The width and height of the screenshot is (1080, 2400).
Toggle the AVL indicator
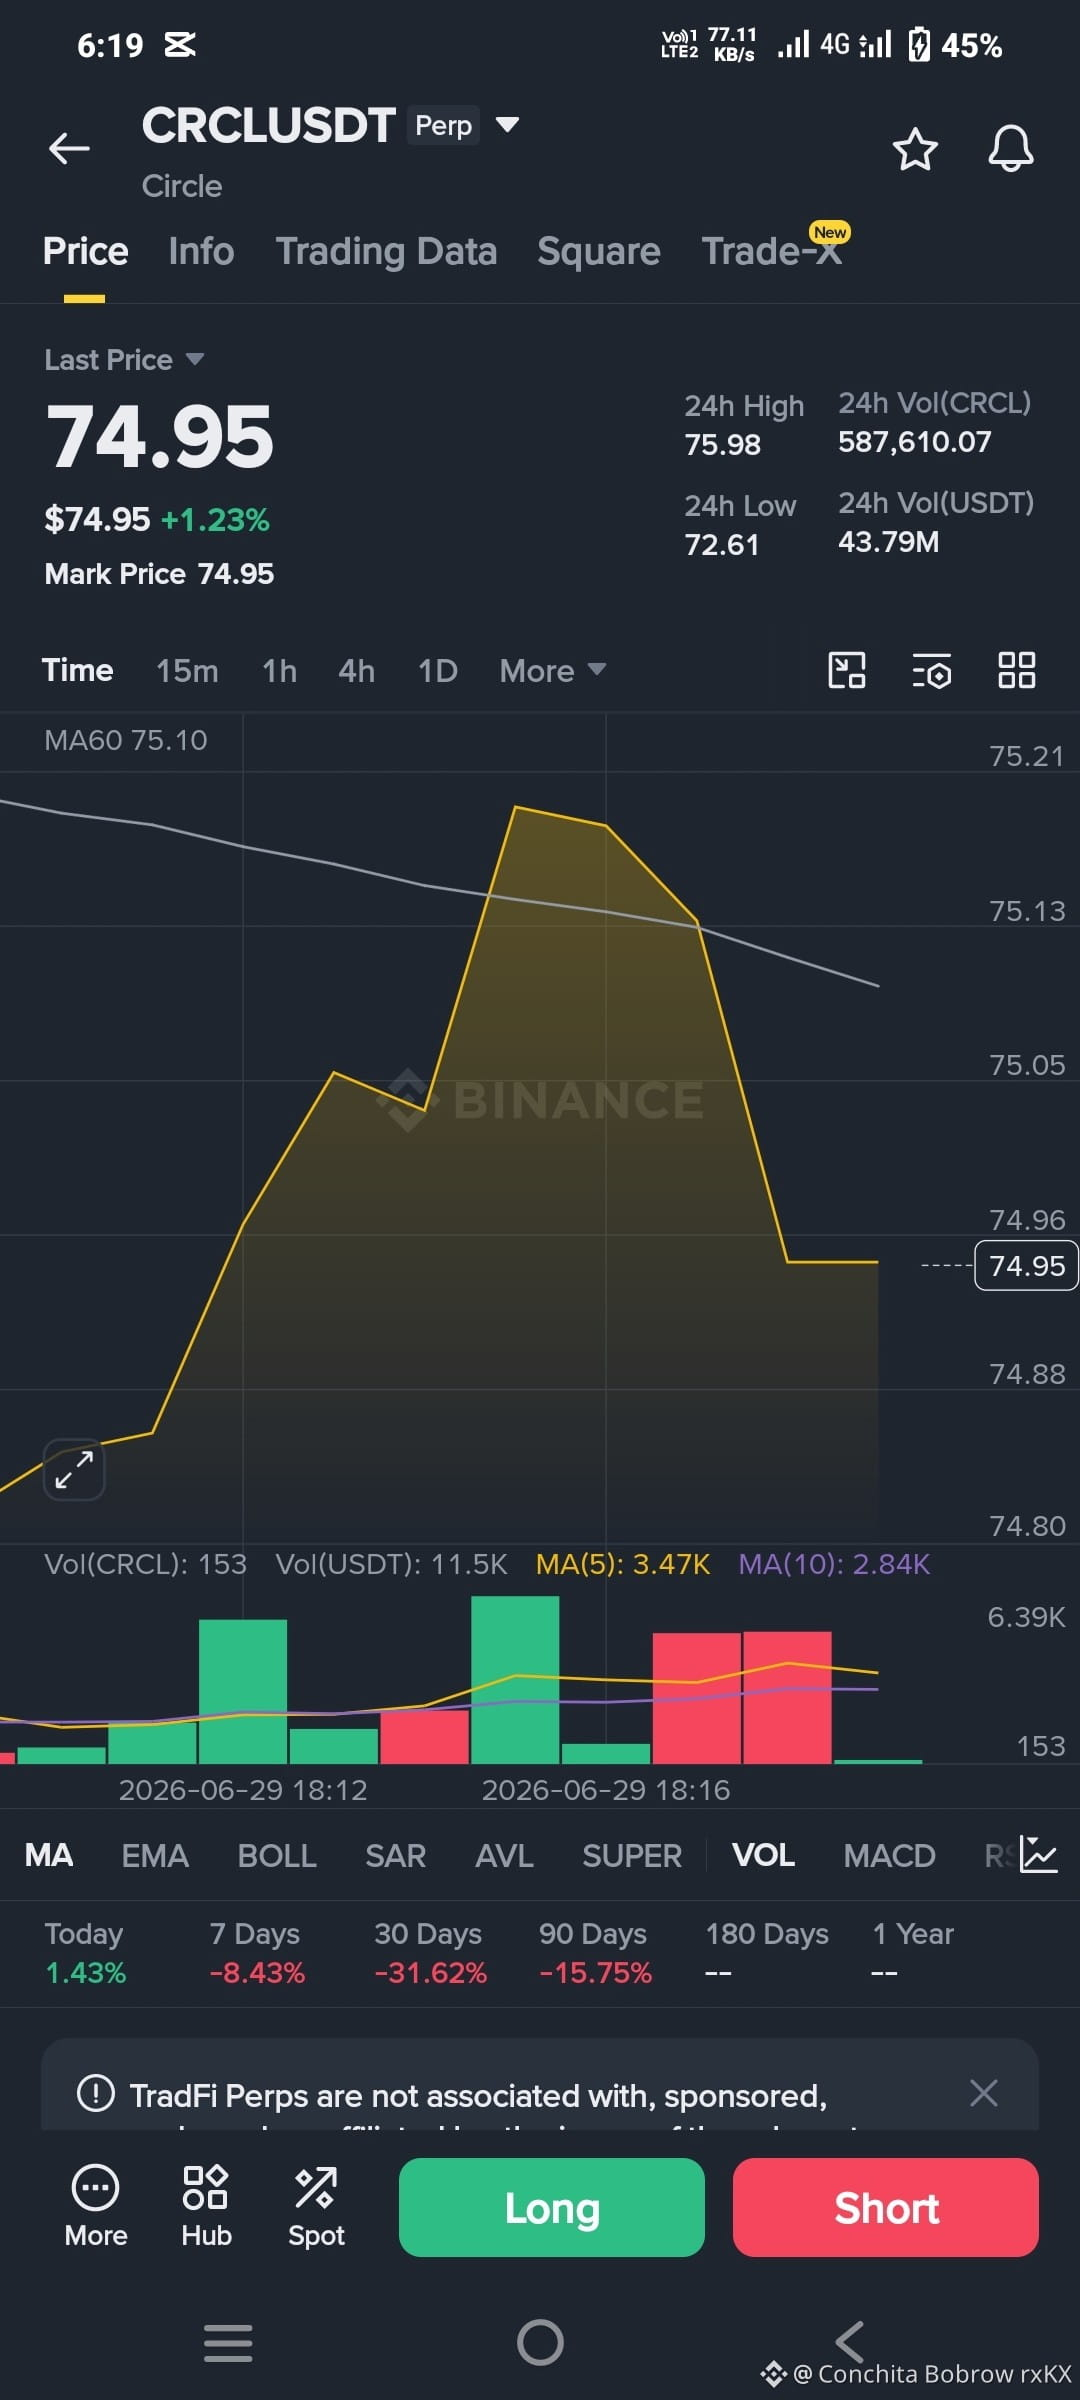coord(504,1856)
